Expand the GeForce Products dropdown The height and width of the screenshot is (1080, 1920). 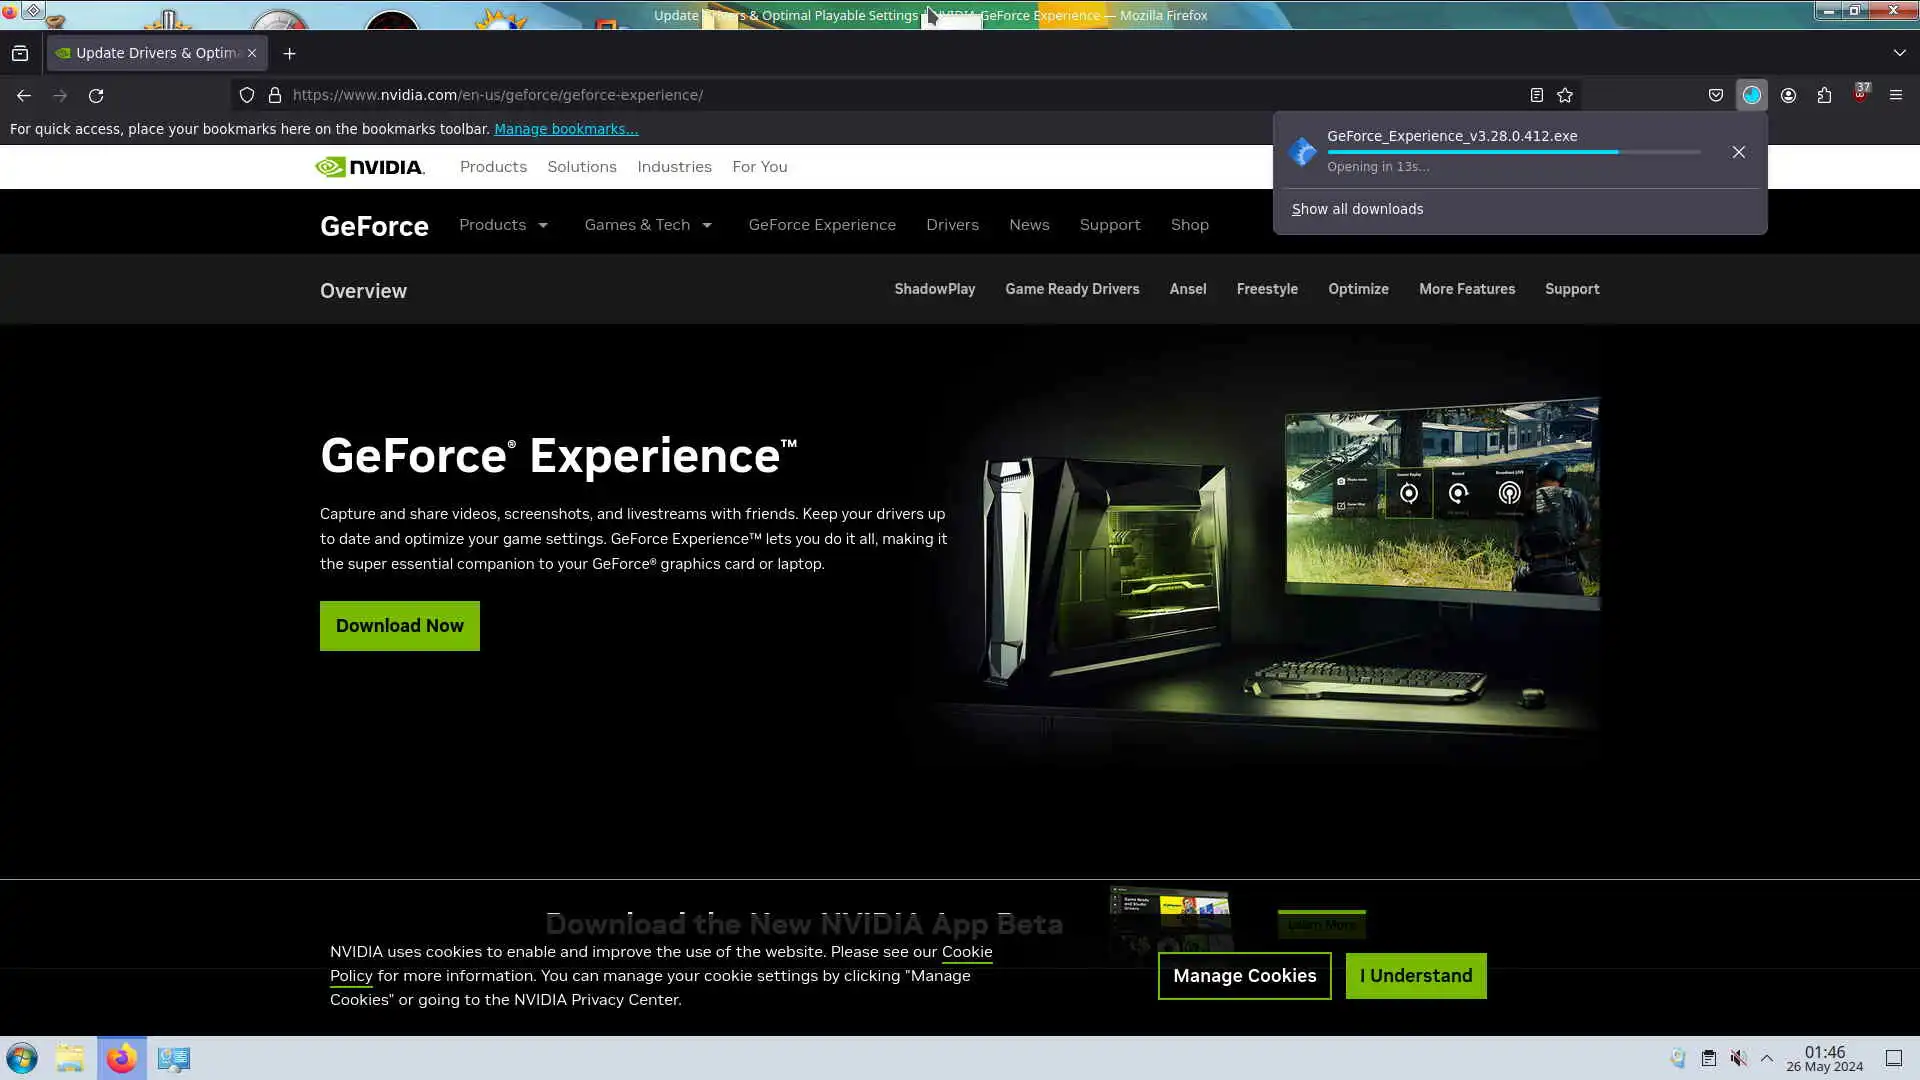coord(504,225)
